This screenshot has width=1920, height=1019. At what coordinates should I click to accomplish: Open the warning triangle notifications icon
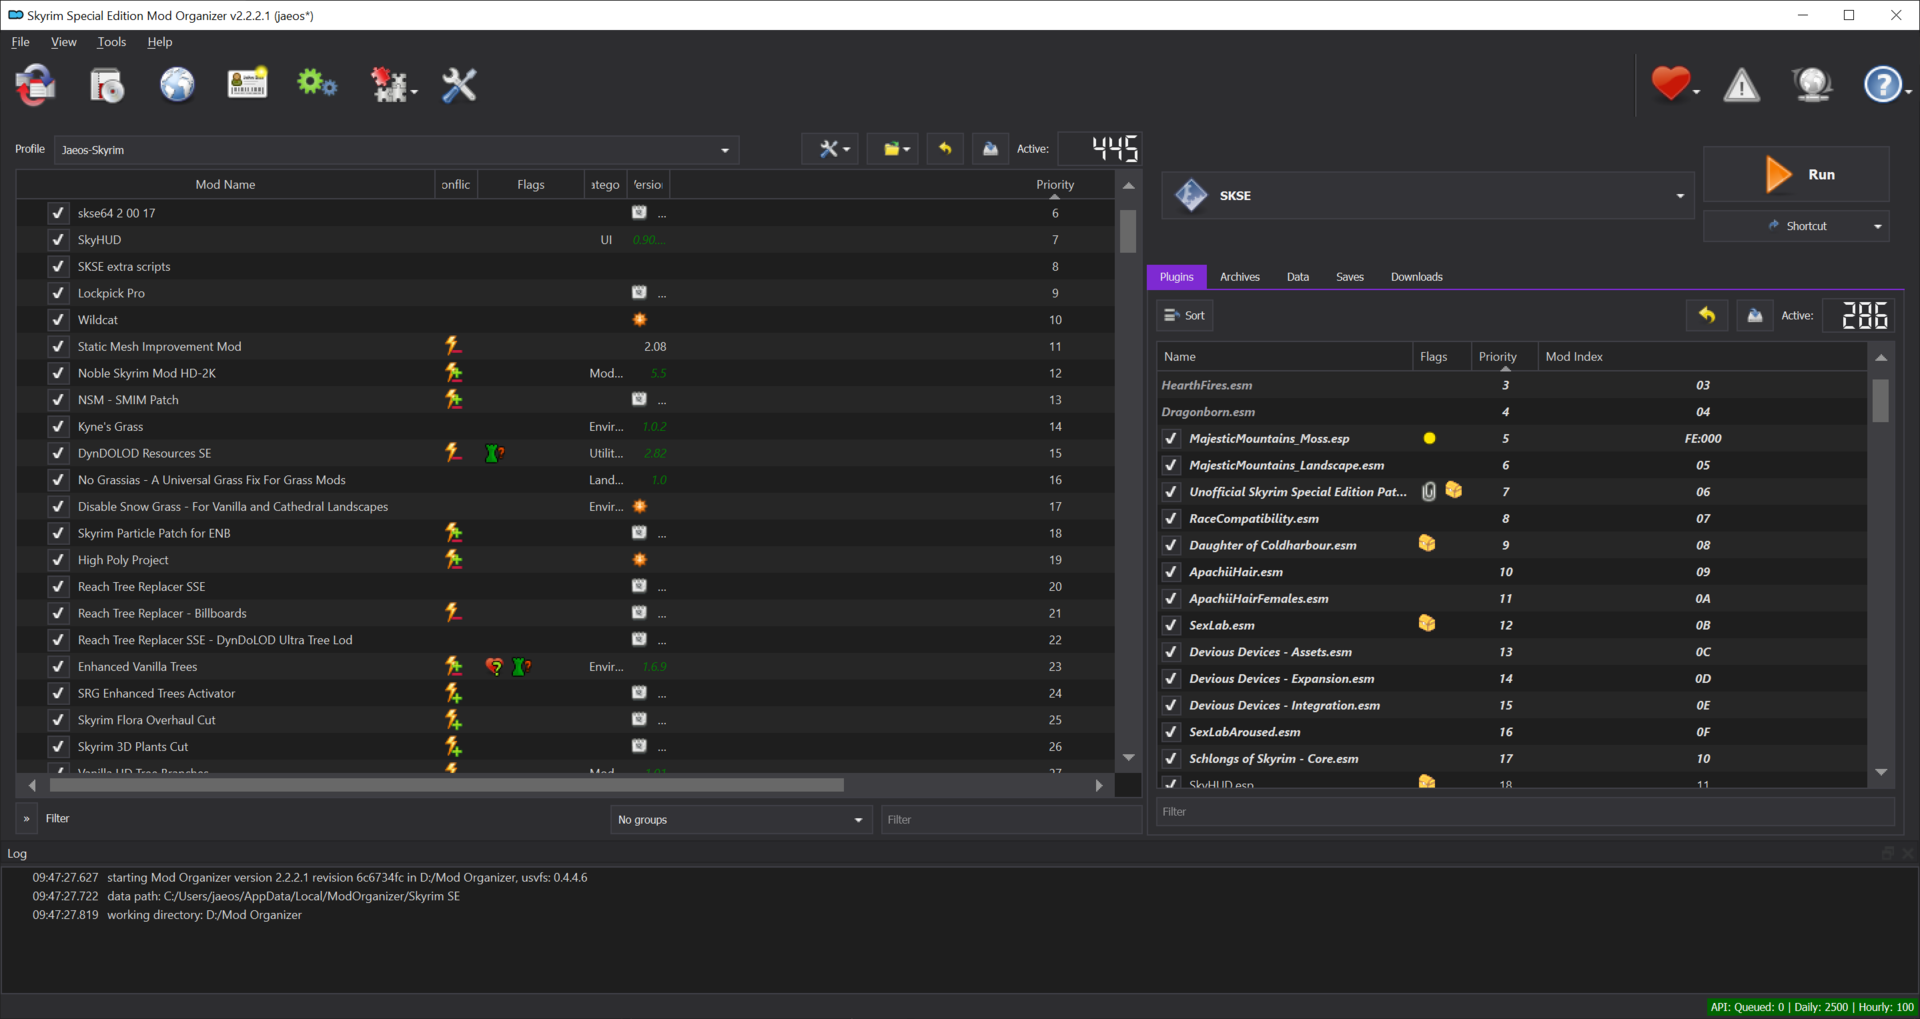click(x=1741, y=85)
